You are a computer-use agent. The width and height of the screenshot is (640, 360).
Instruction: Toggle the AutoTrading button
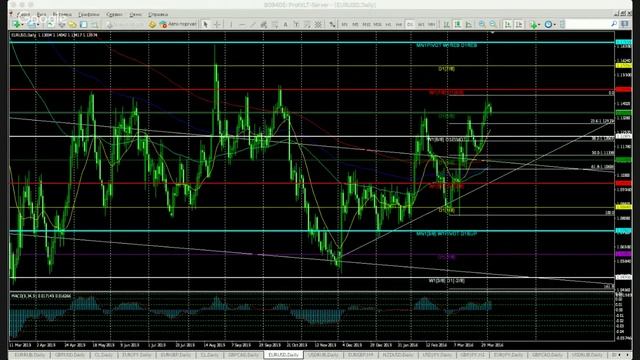(178, 24)
